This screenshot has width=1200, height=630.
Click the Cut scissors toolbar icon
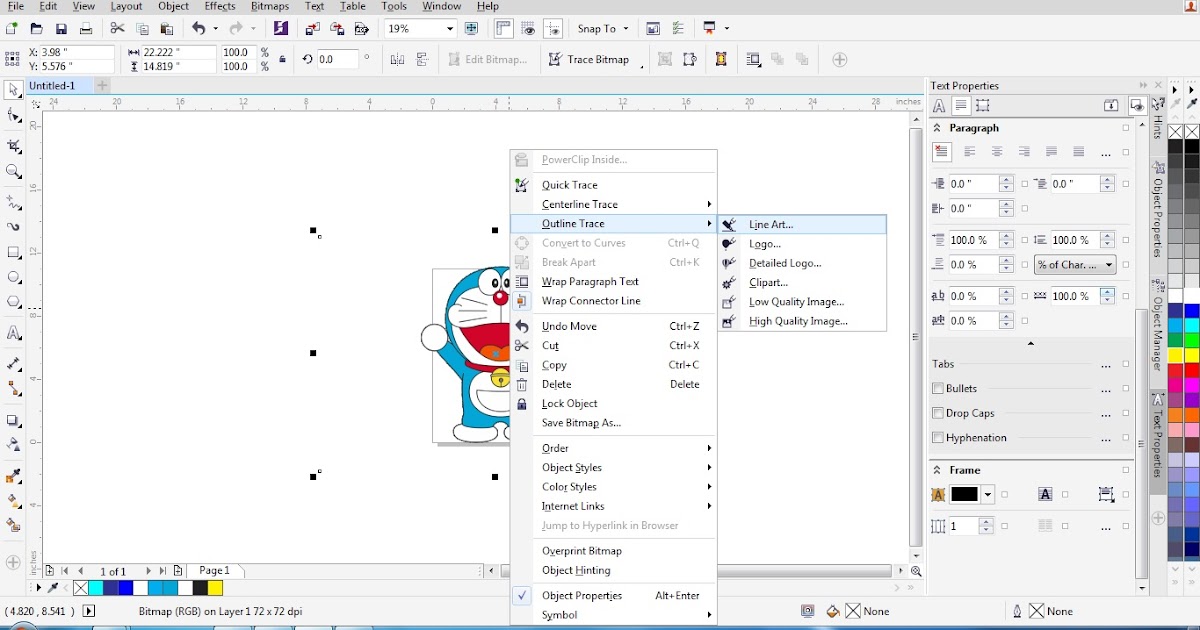(118, 29)
